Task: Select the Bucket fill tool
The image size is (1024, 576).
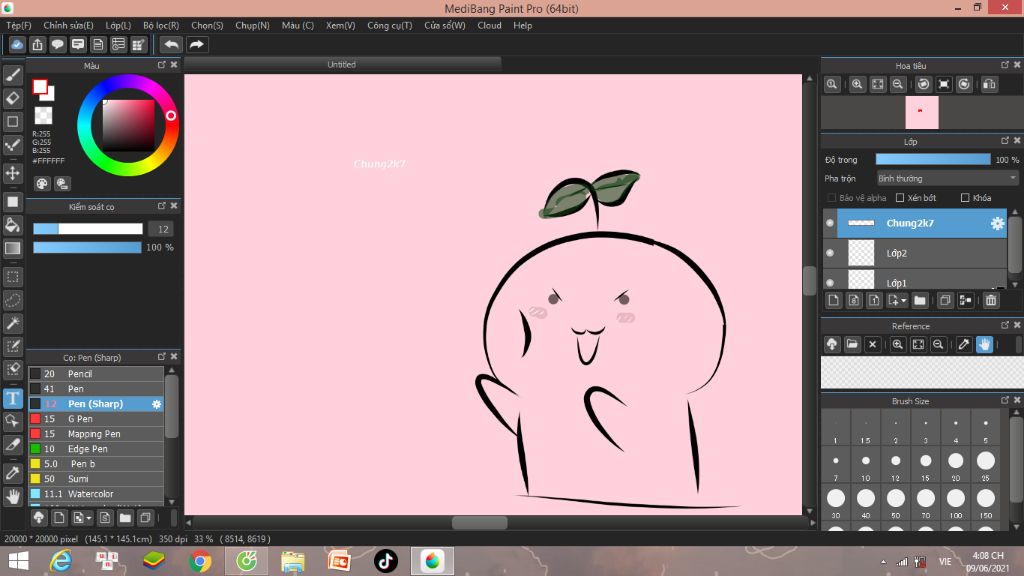Action: 12,225
